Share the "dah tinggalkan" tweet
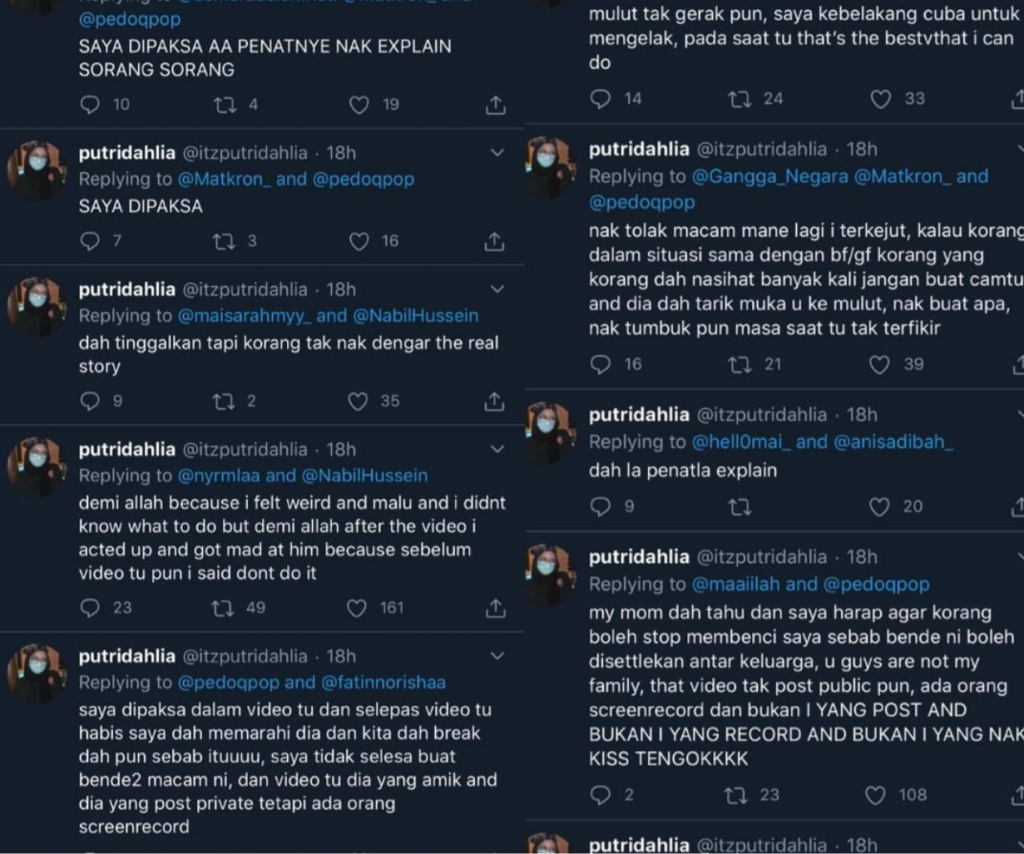 point(494,402)
